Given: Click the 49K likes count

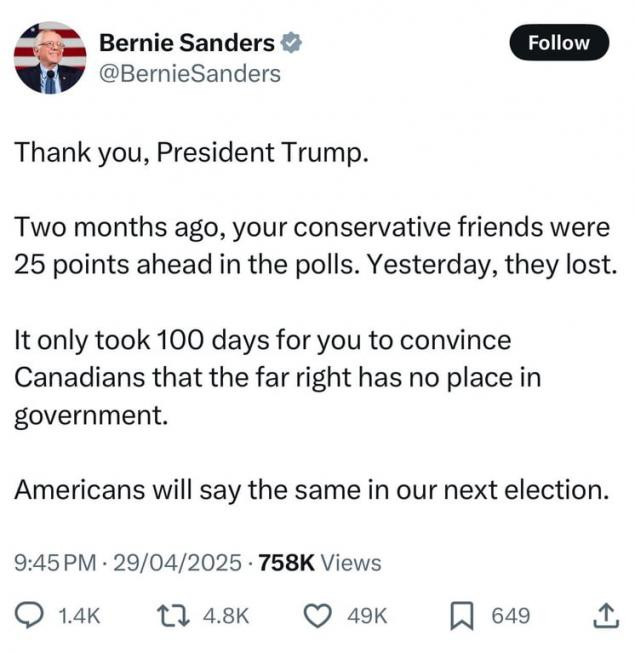Looking at the screenshot, I should (367, 616).
